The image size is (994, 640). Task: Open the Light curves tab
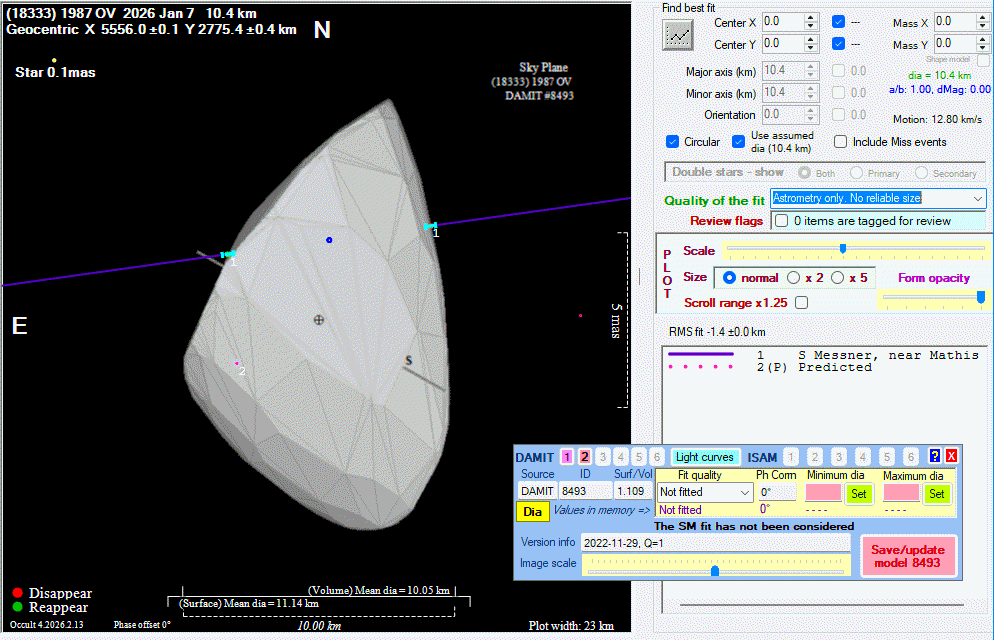706,457
